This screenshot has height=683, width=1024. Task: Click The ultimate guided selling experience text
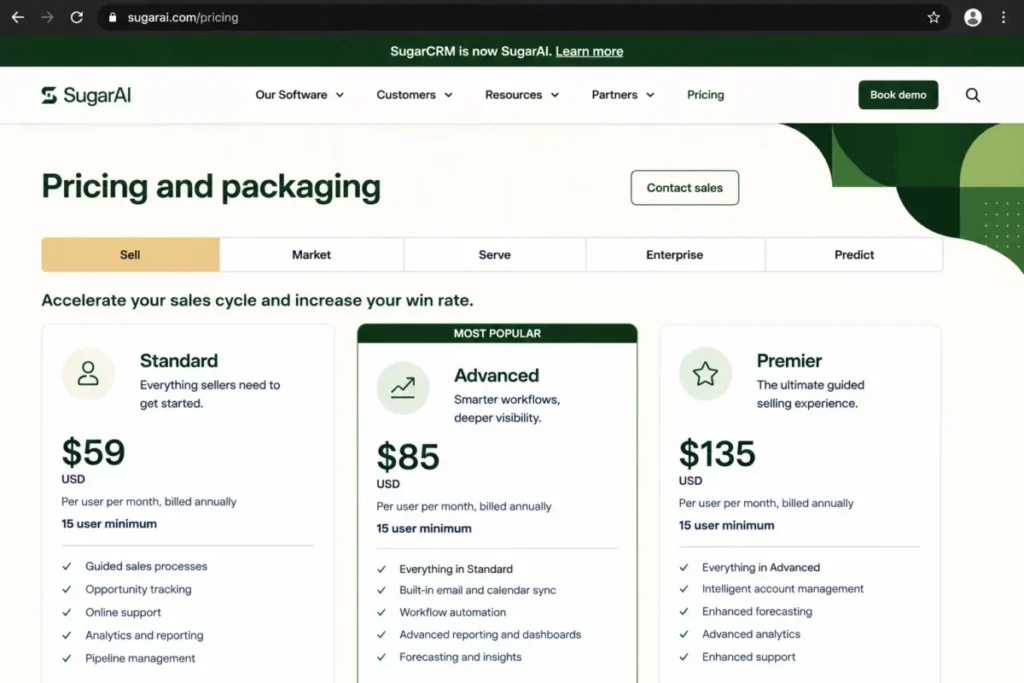[x=810, y=394]
